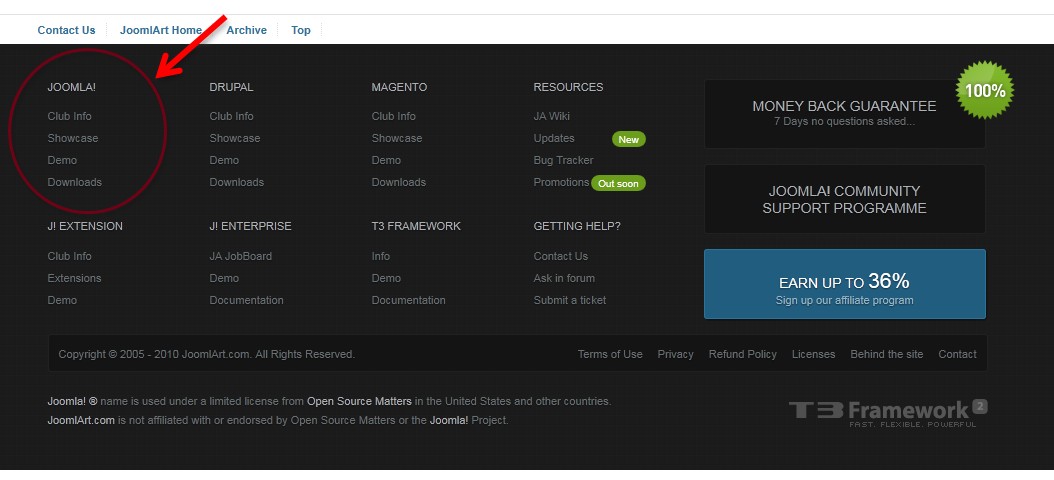Open Demo under MAGENTO column

click(x=386, y=161)
